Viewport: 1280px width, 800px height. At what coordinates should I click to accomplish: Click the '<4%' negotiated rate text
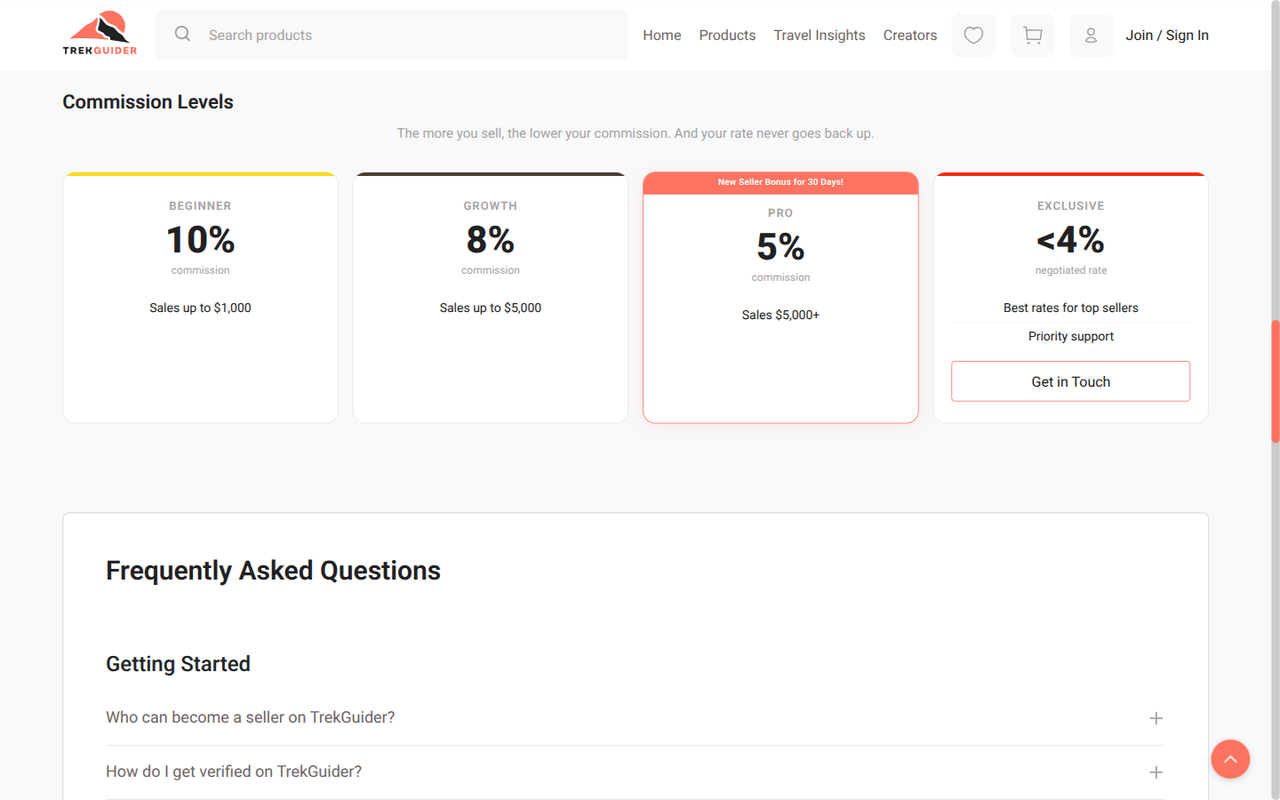[1070, 240]
